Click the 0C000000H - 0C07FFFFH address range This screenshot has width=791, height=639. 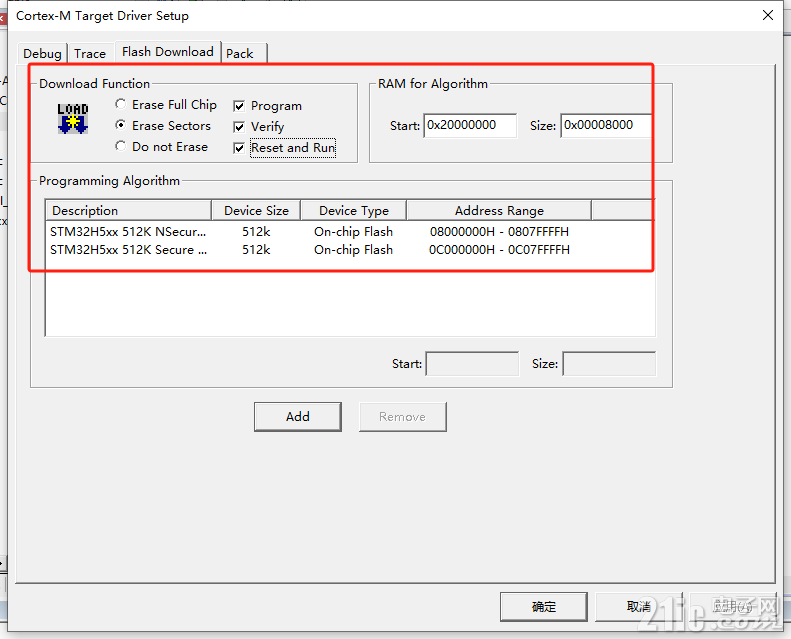(x=499, y=250)
